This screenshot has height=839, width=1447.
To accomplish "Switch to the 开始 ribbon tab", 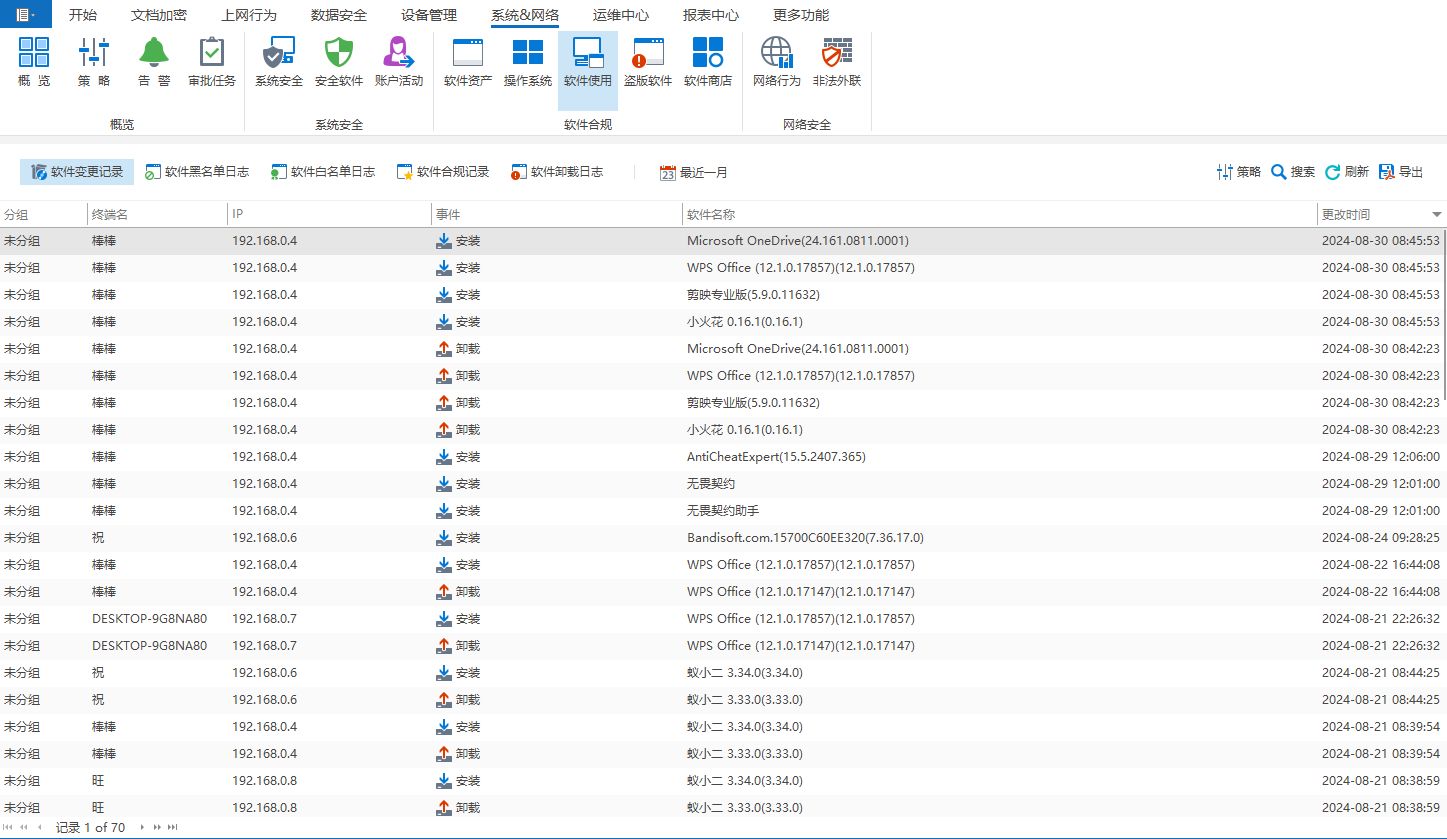I will tap(83, 15).
